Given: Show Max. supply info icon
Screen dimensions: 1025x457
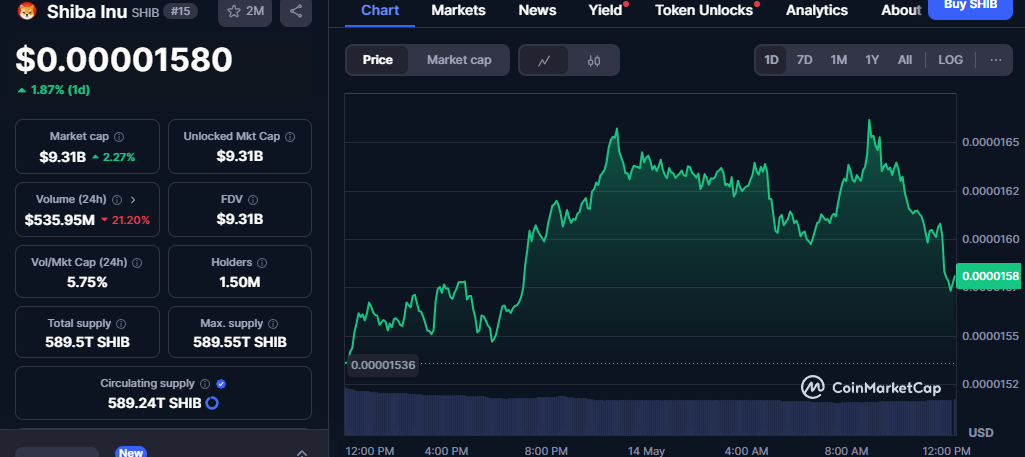Looking at the screenshot, I should pos(273,324).
